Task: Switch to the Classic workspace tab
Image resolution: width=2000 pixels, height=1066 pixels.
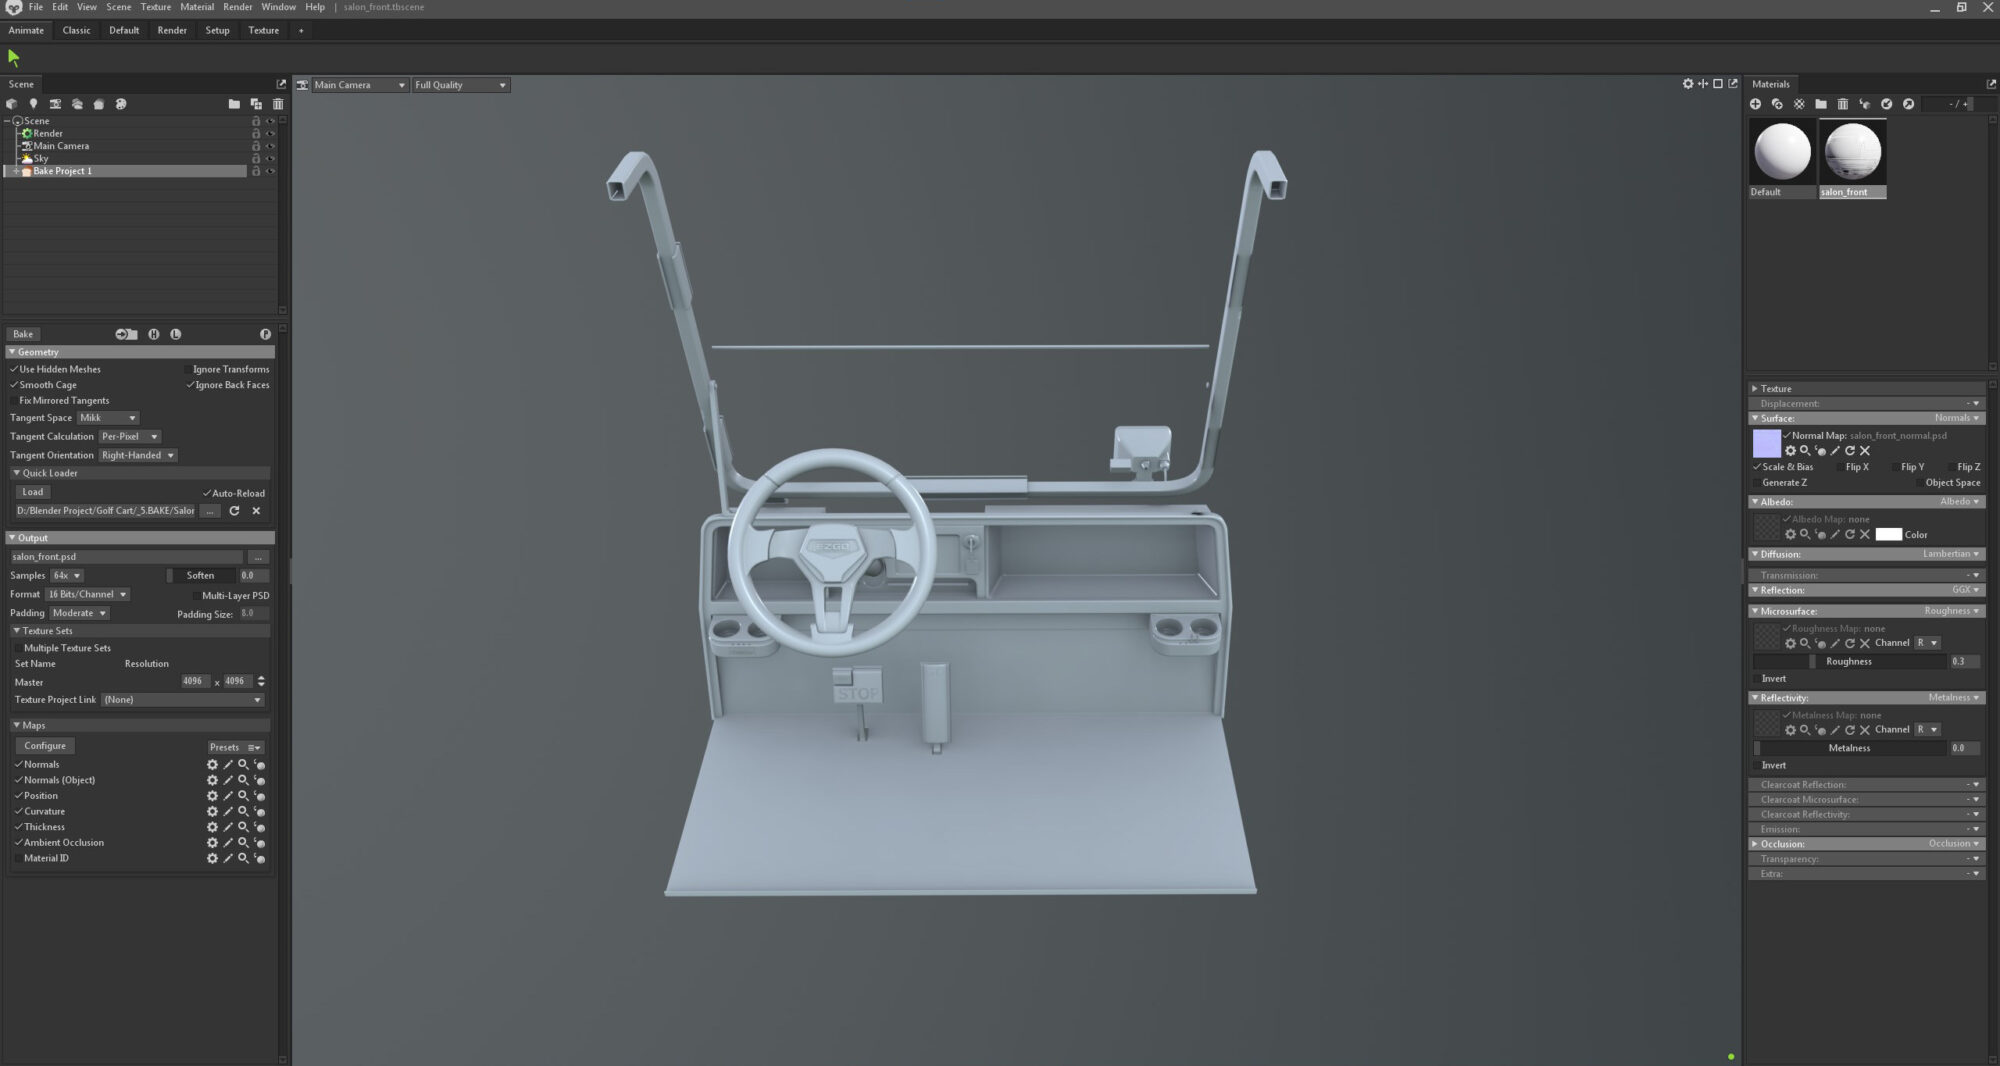Action: pos(76,30)
